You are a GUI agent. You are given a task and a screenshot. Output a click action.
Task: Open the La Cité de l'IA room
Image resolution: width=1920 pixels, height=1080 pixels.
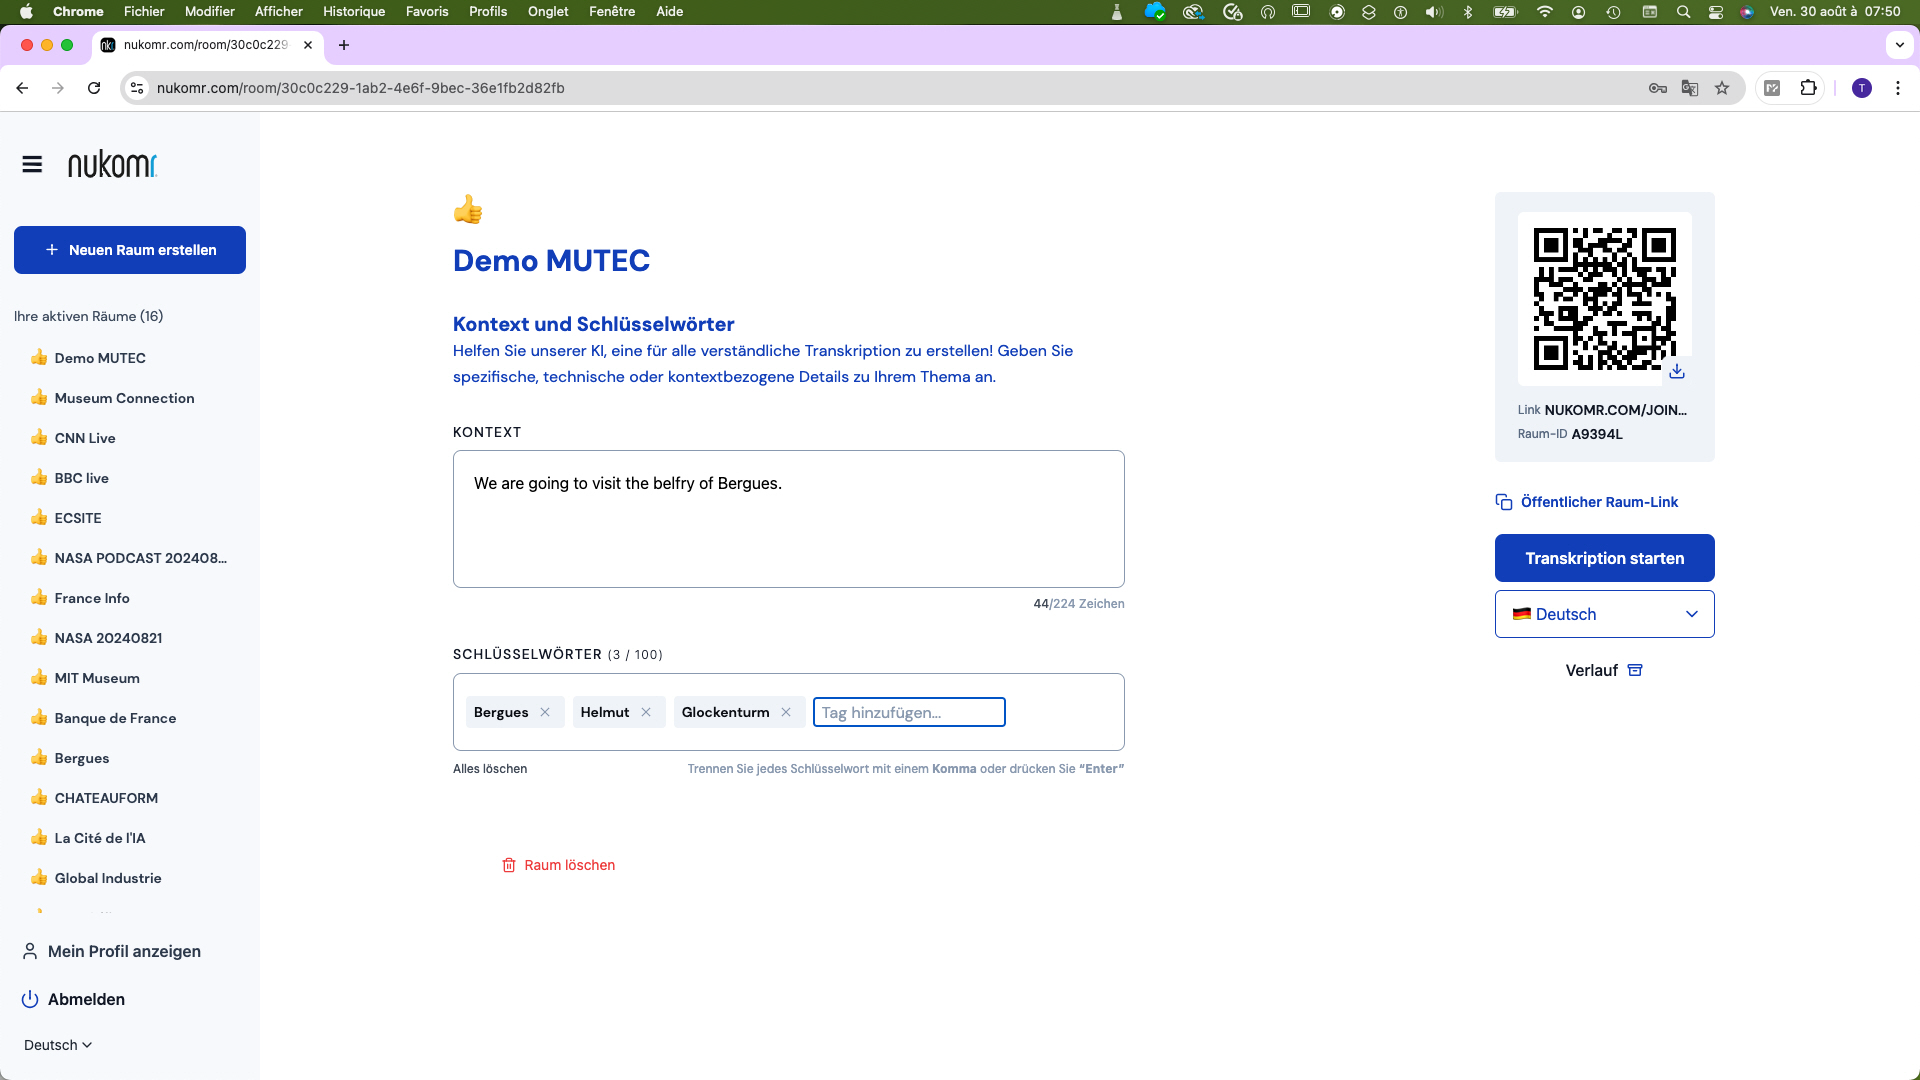(x=100, y=838)
